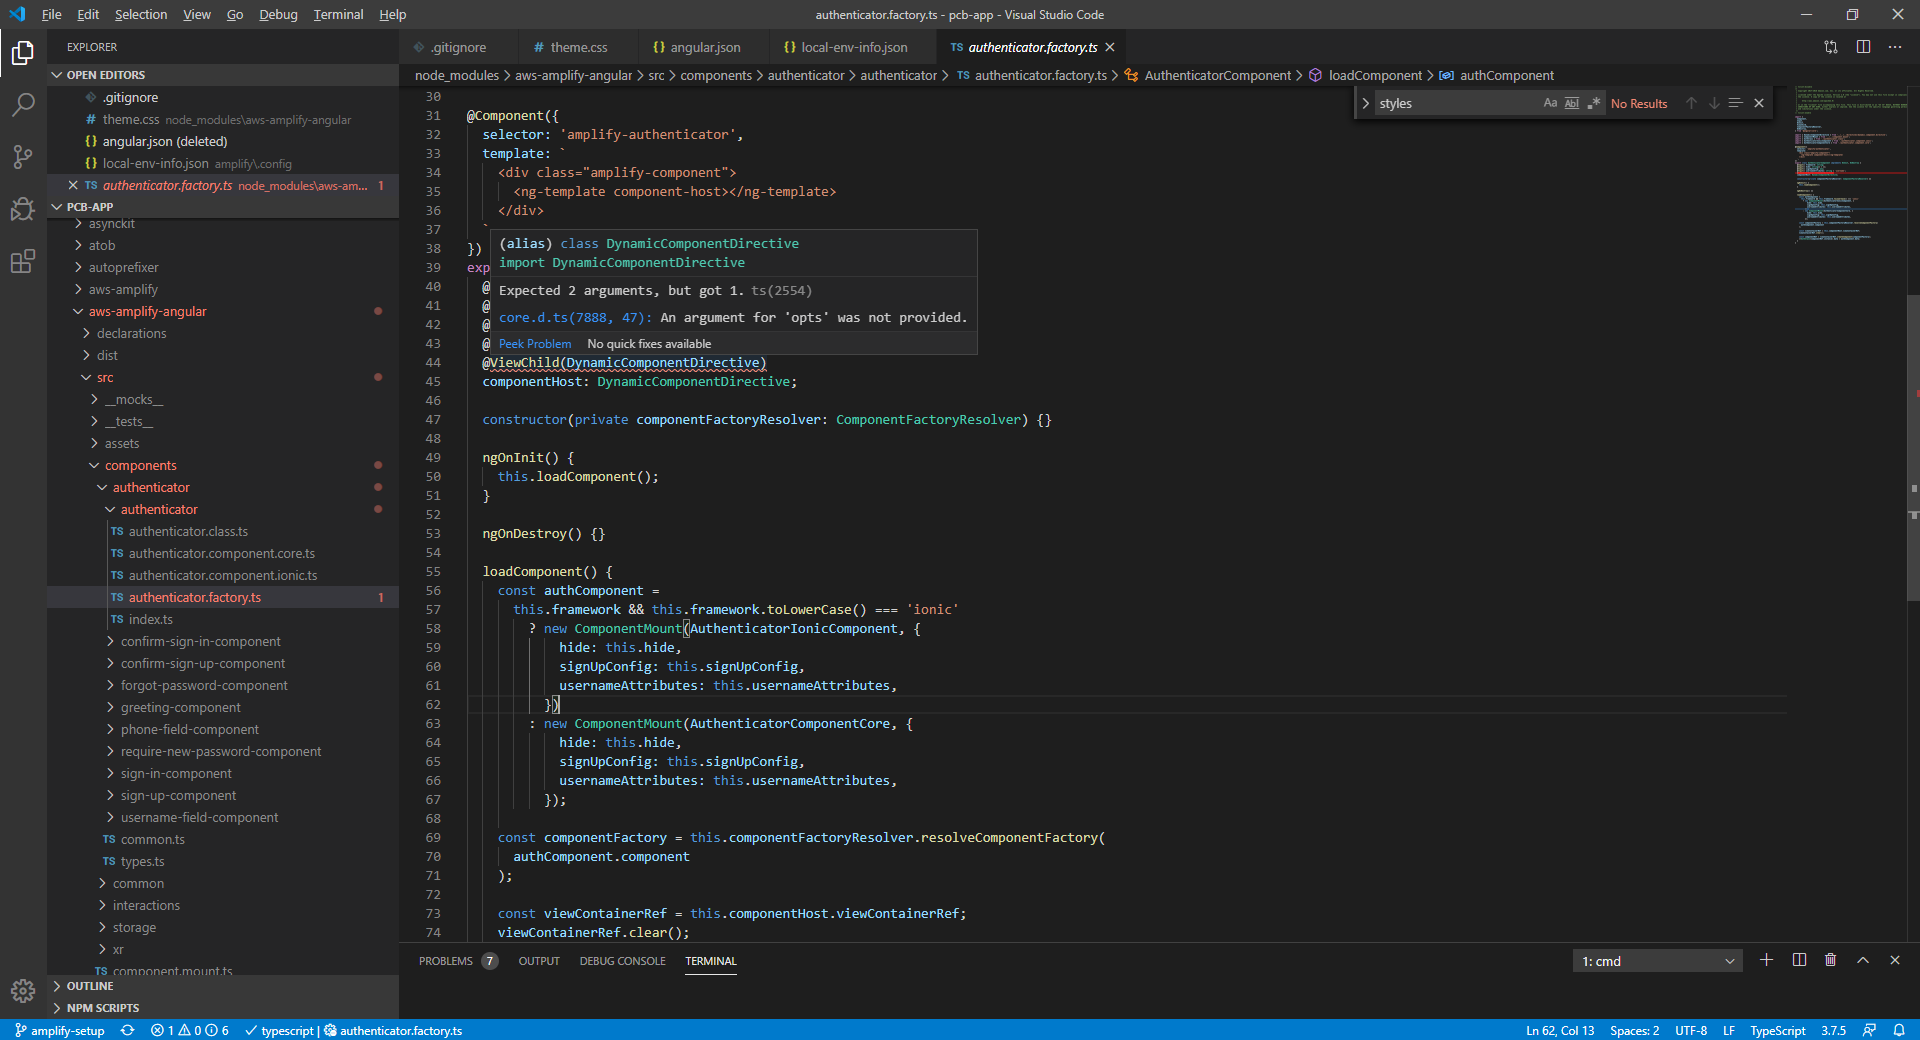Viewport: 1920px width, 1040px height.
Task: Go to previous match in find widget
Action: tap(1691, 103)
